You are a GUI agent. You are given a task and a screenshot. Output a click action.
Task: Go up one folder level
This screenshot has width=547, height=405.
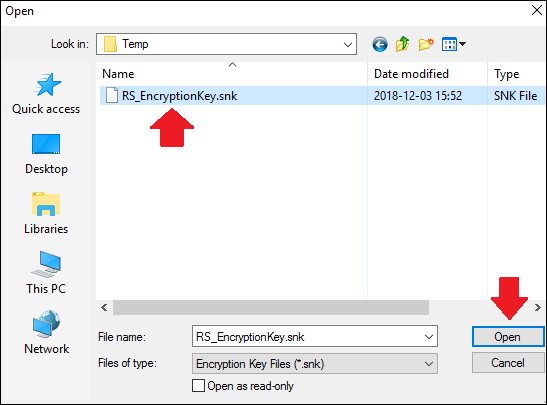pos(403,44)
